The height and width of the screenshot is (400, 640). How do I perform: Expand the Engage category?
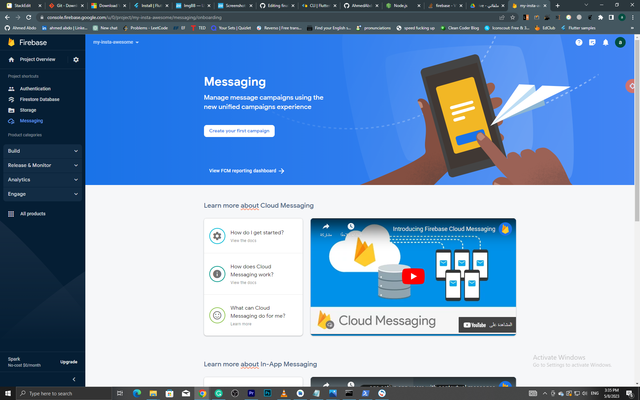click(x=42, y=194)
